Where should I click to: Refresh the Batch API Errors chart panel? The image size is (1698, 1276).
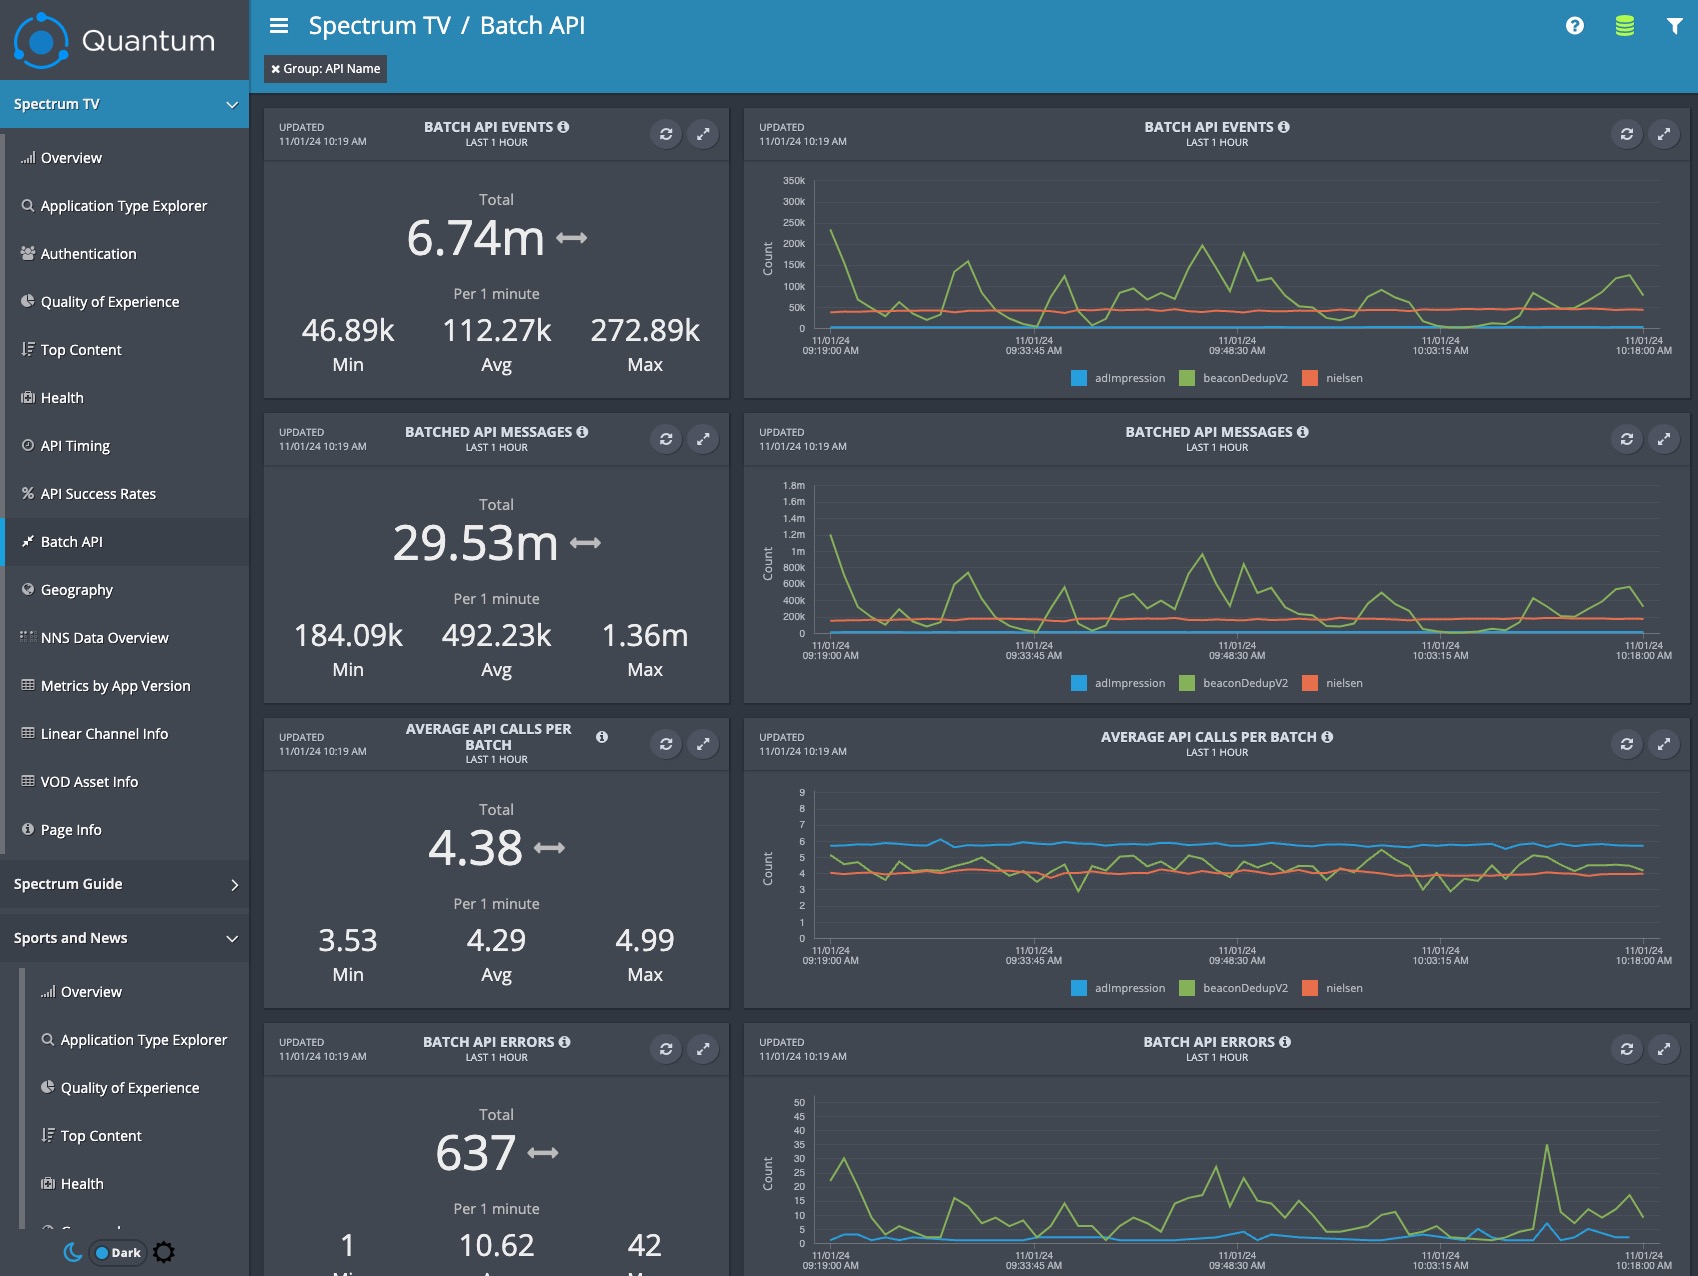pos(1627,1049)
